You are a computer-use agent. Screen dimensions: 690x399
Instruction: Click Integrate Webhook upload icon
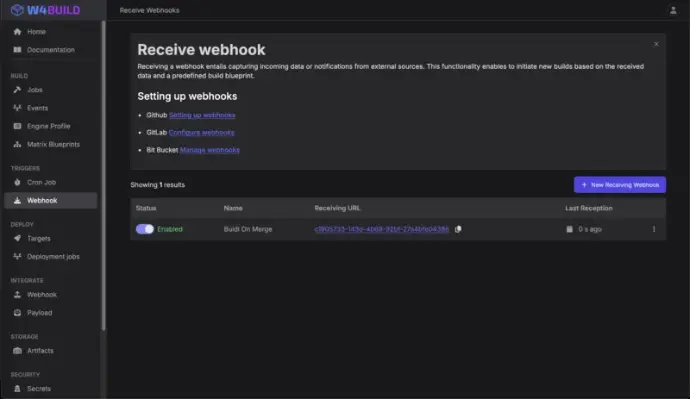[17, 295]
